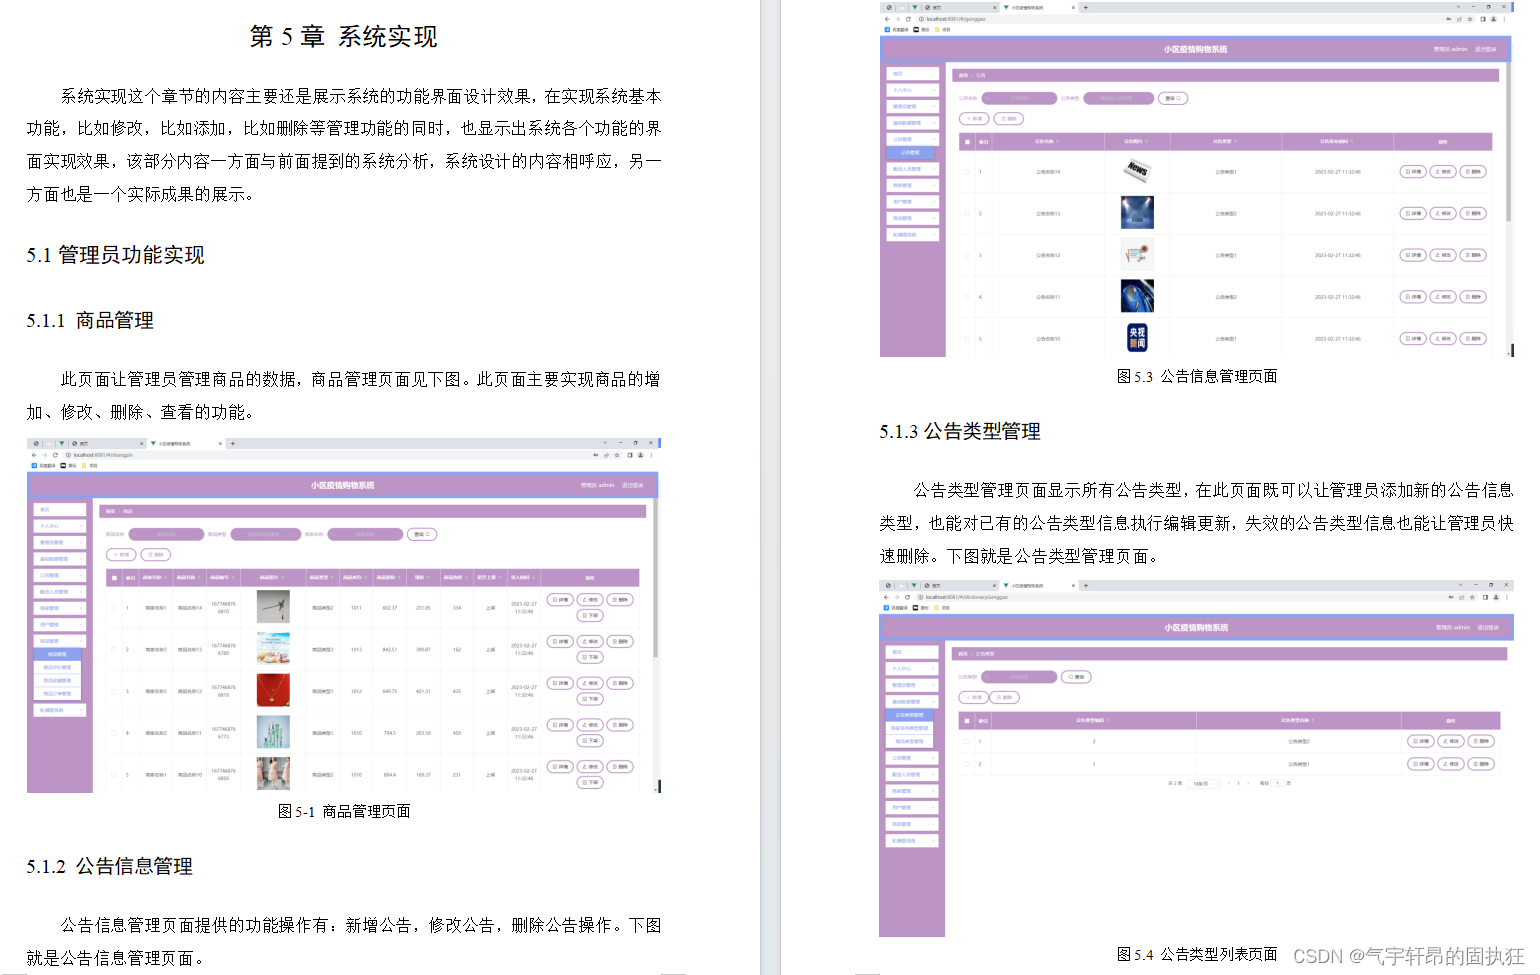The image size is (1540, 975).
Task: Click the 查询 search button in figure 5-1
Action: (x=422, y=534)
